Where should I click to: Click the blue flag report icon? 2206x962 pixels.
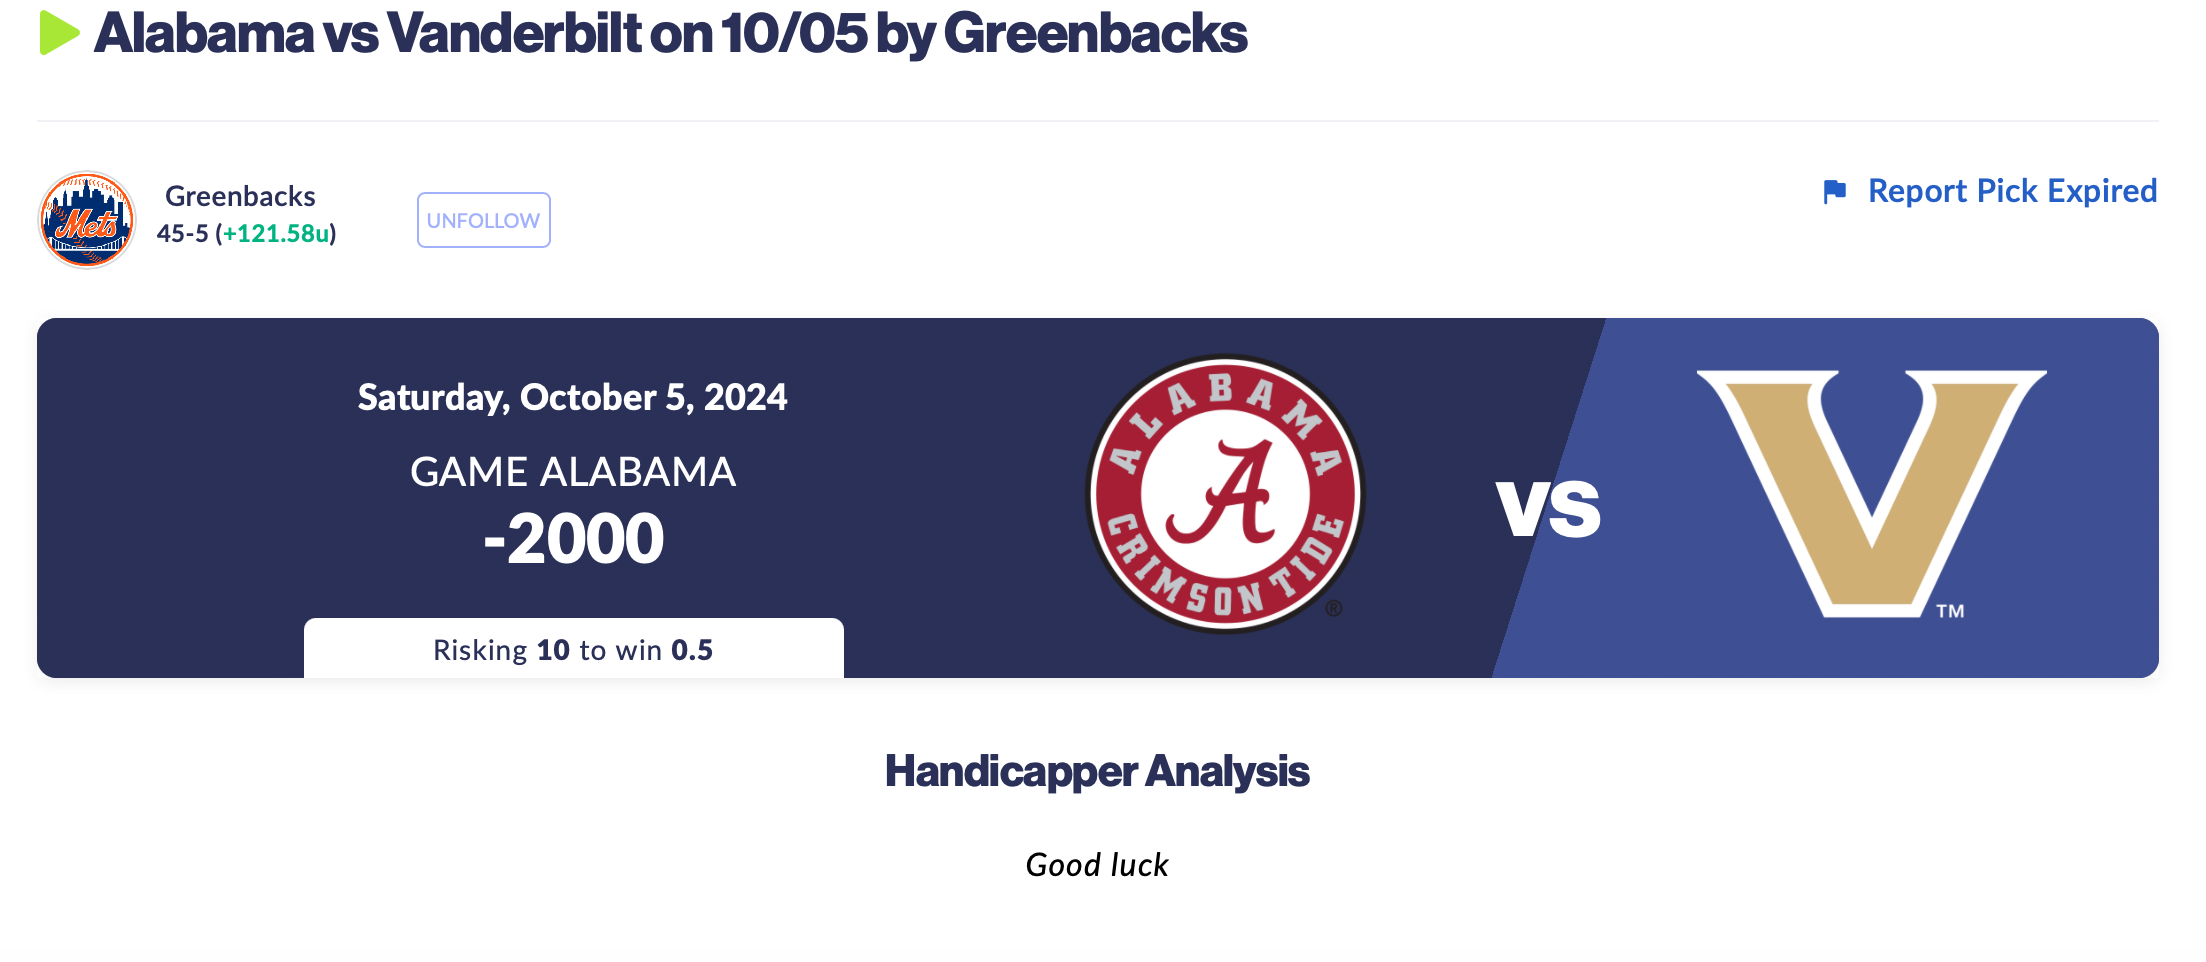tap(1834, 191)
